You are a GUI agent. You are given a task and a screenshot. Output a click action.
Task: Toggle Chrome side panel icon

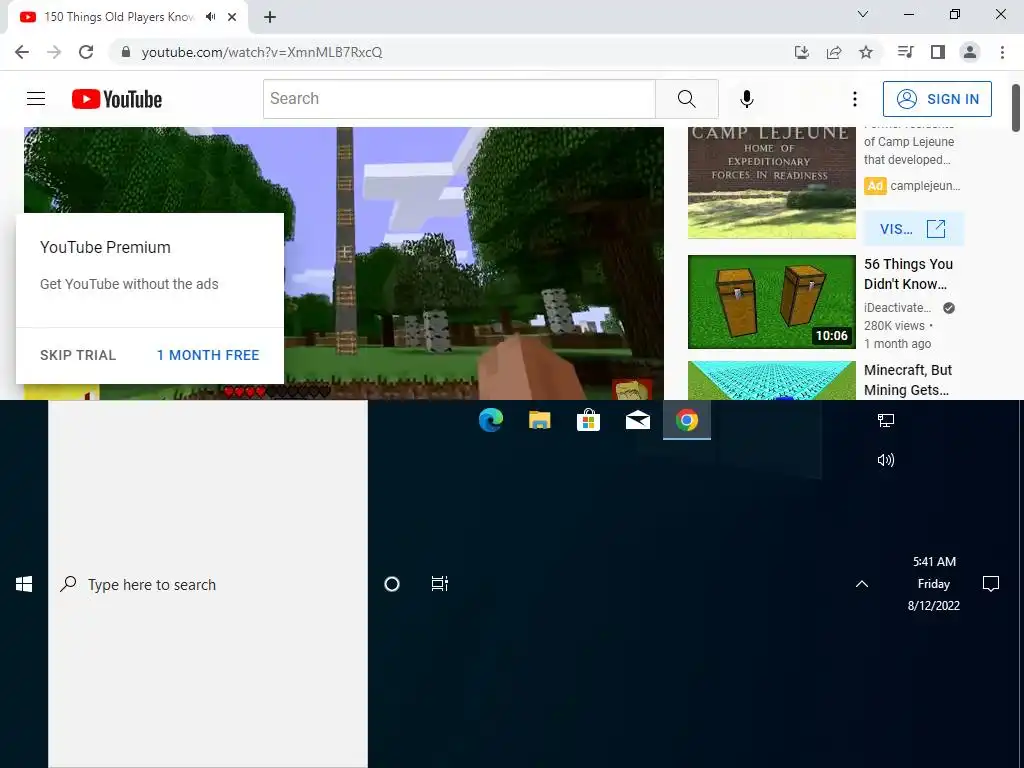pos(938,52)
